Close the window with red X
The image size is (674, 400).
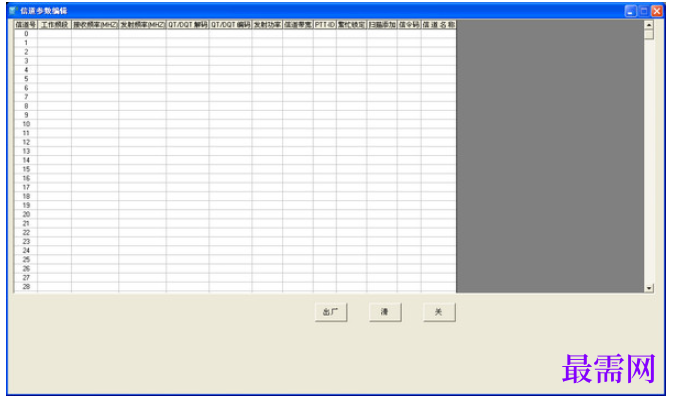(657, 11)
